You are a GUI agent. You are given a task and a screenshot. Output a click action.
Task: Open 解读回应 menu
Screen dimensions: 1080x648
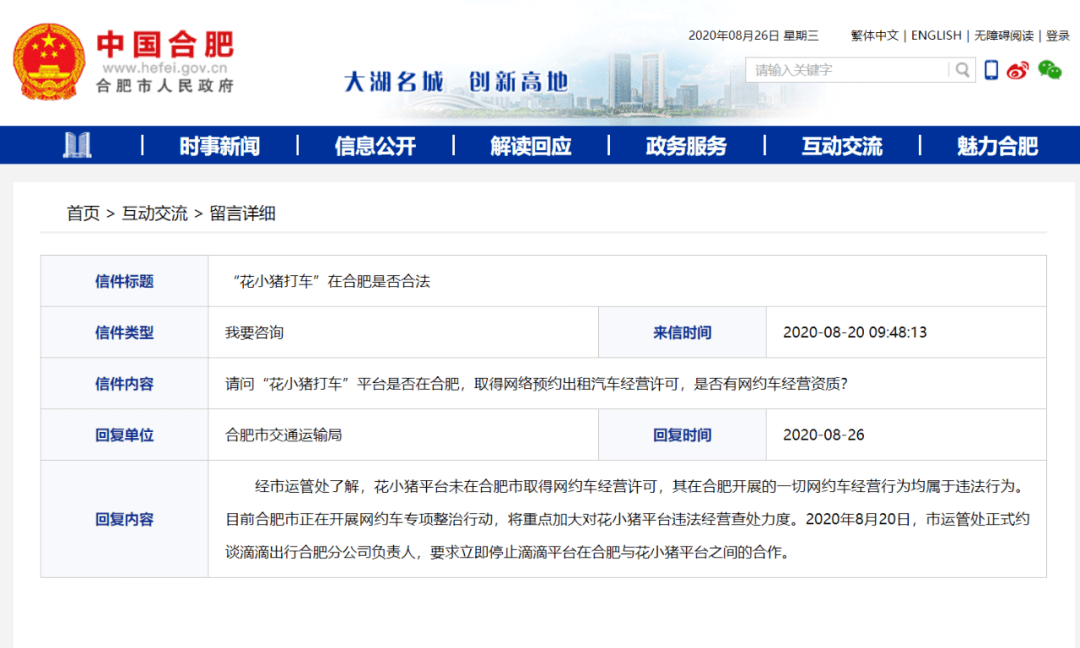tap(530, 146)
